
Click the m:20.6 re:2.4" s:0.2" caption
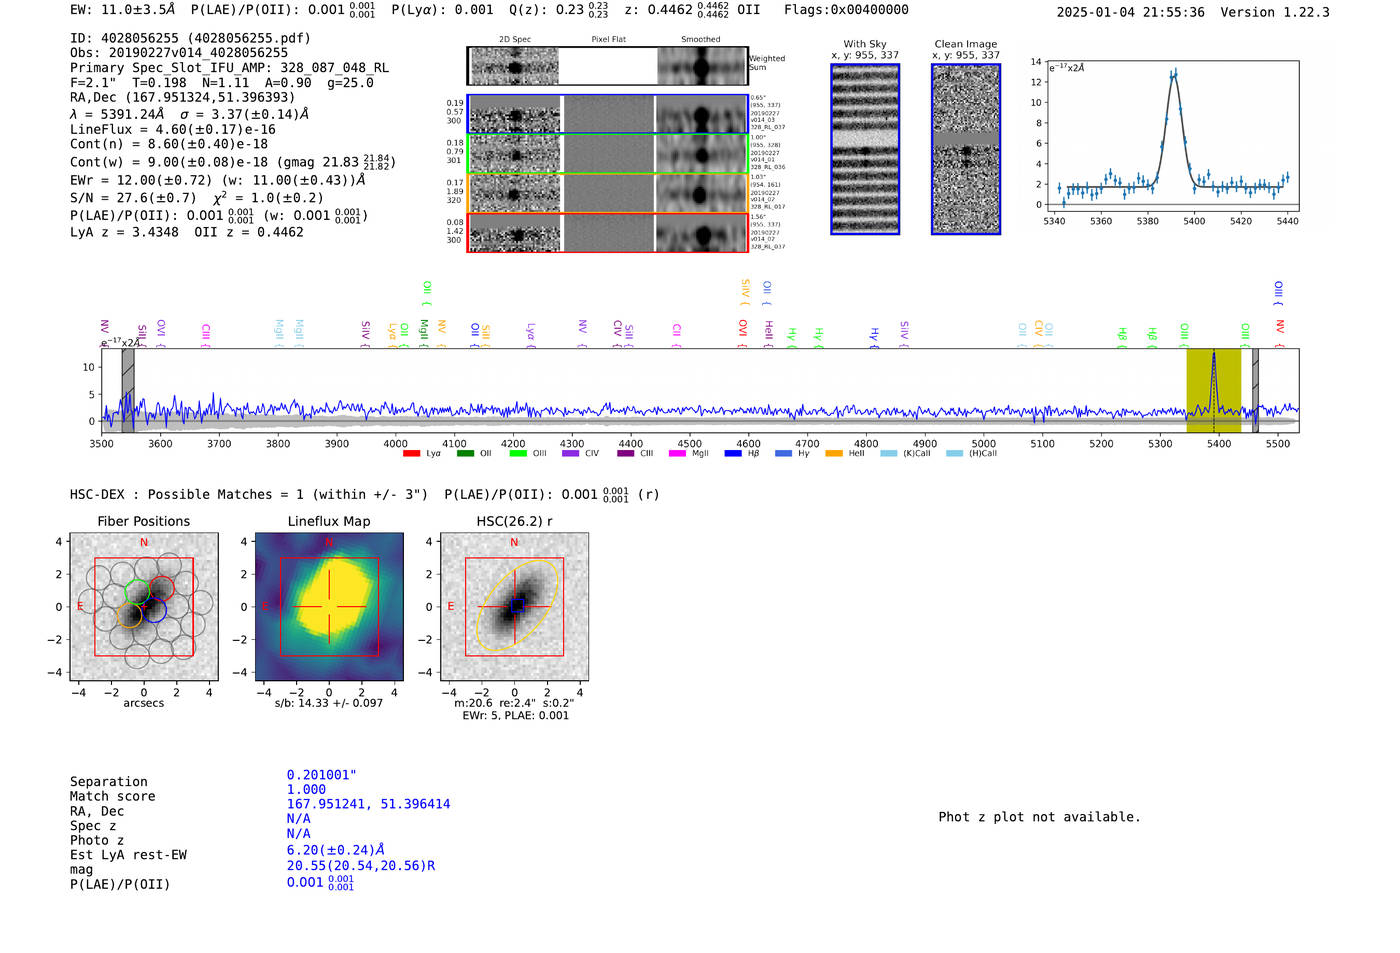[x=515, y=703]
